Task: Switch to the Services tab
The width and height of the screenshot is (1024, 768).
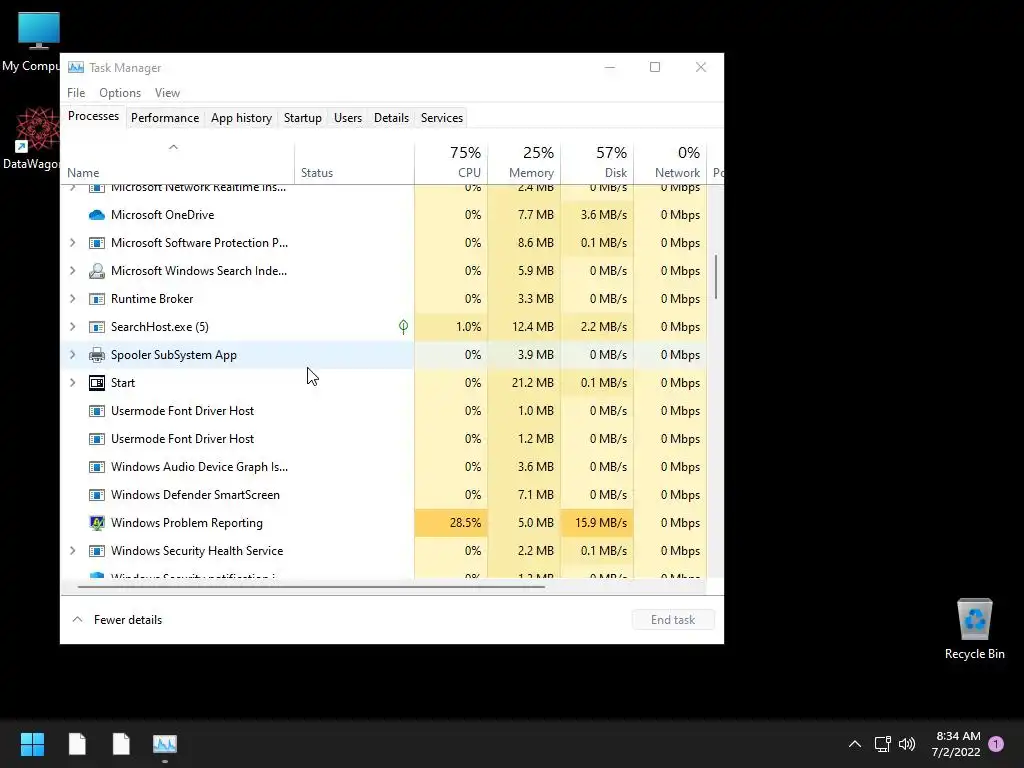Action: pos(441,118)
